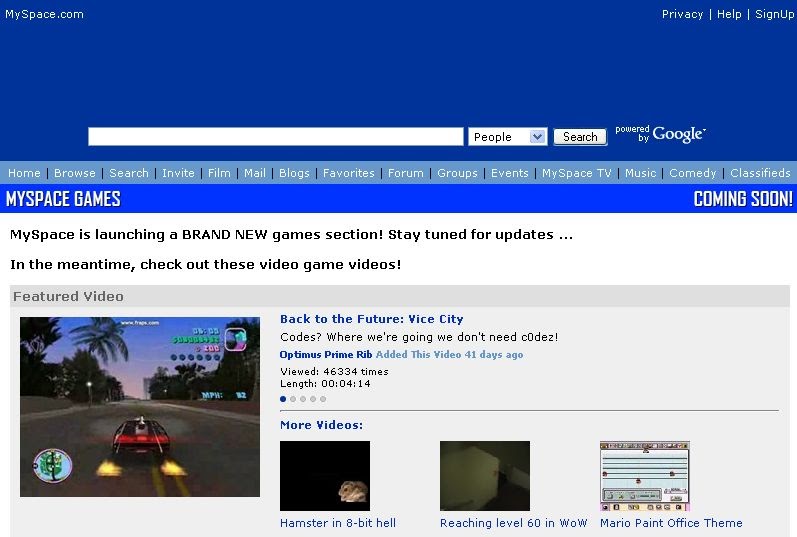Open Search in navigation bar
This screenshot has height=537, width=797.
129,173
